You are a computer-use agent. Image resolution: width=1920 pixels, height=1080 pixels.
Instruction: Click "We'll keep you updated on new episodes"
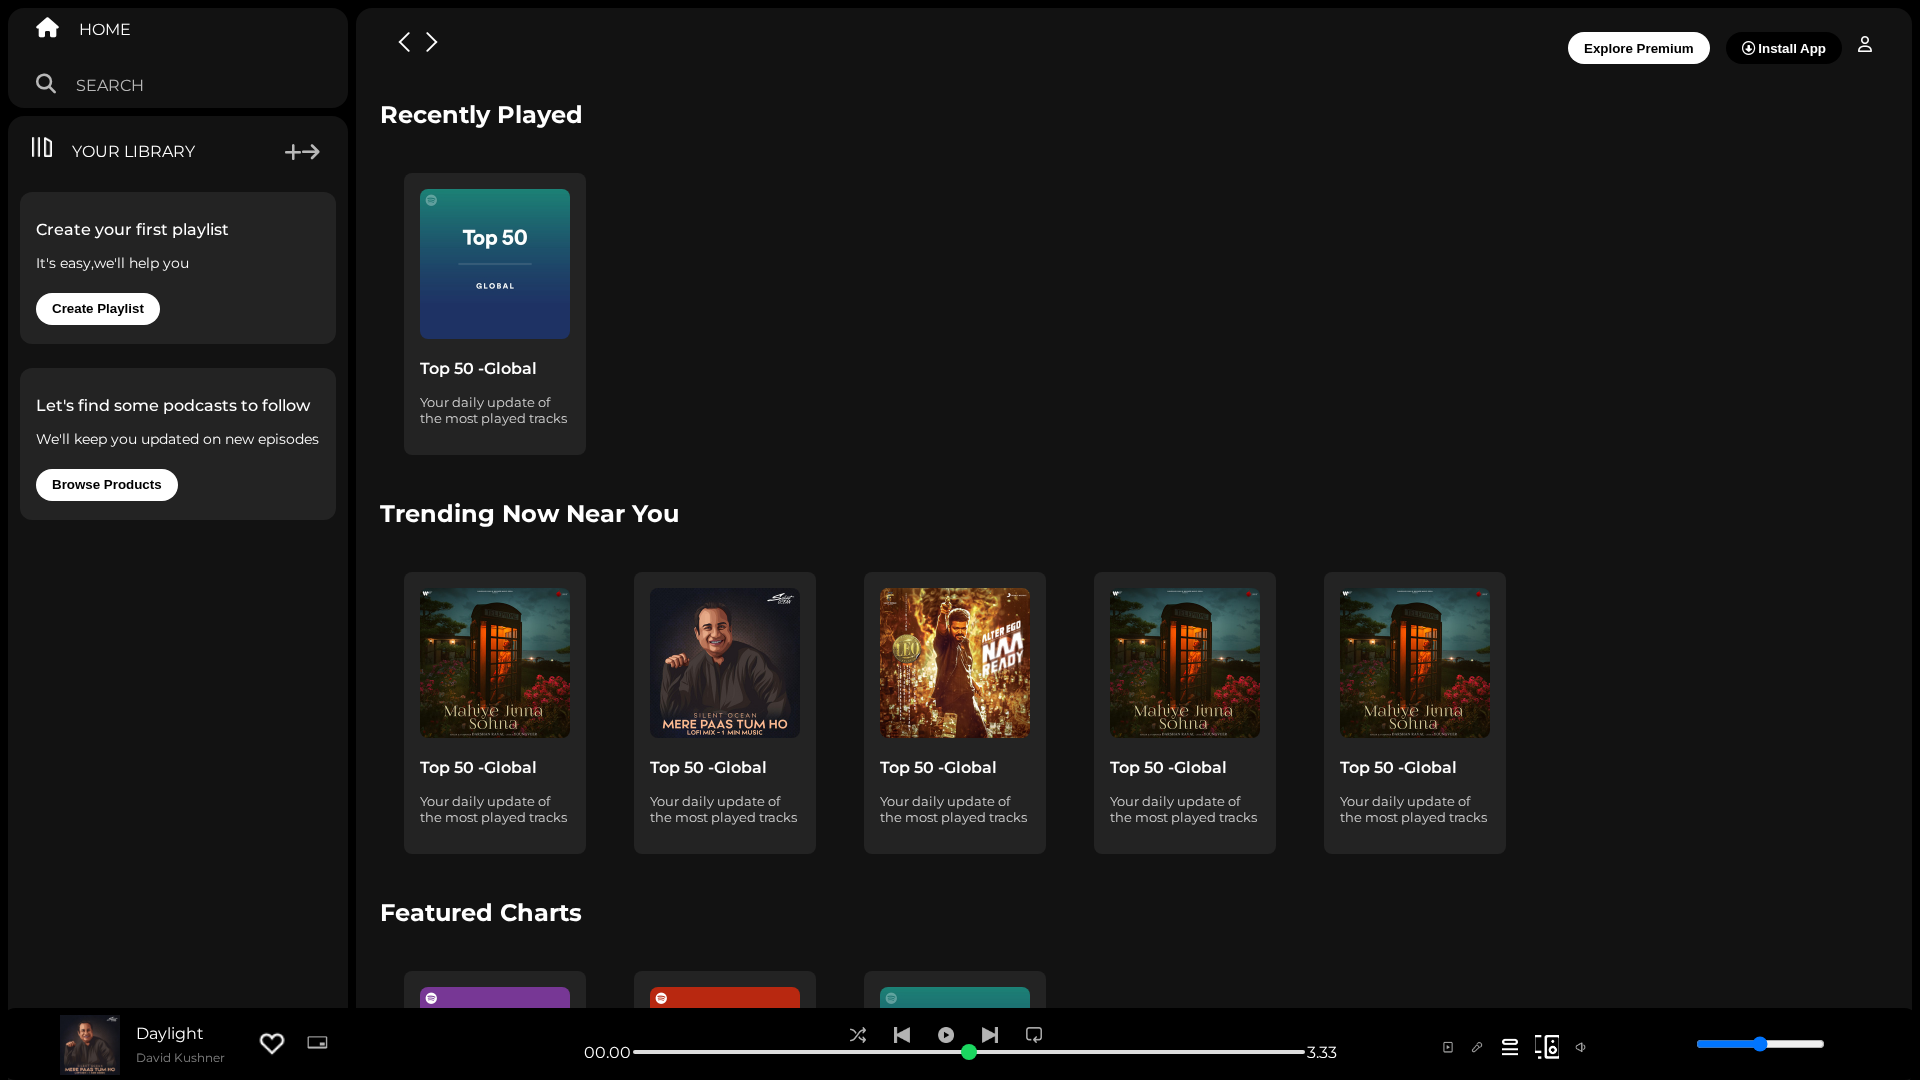click(x=177, y=440)
